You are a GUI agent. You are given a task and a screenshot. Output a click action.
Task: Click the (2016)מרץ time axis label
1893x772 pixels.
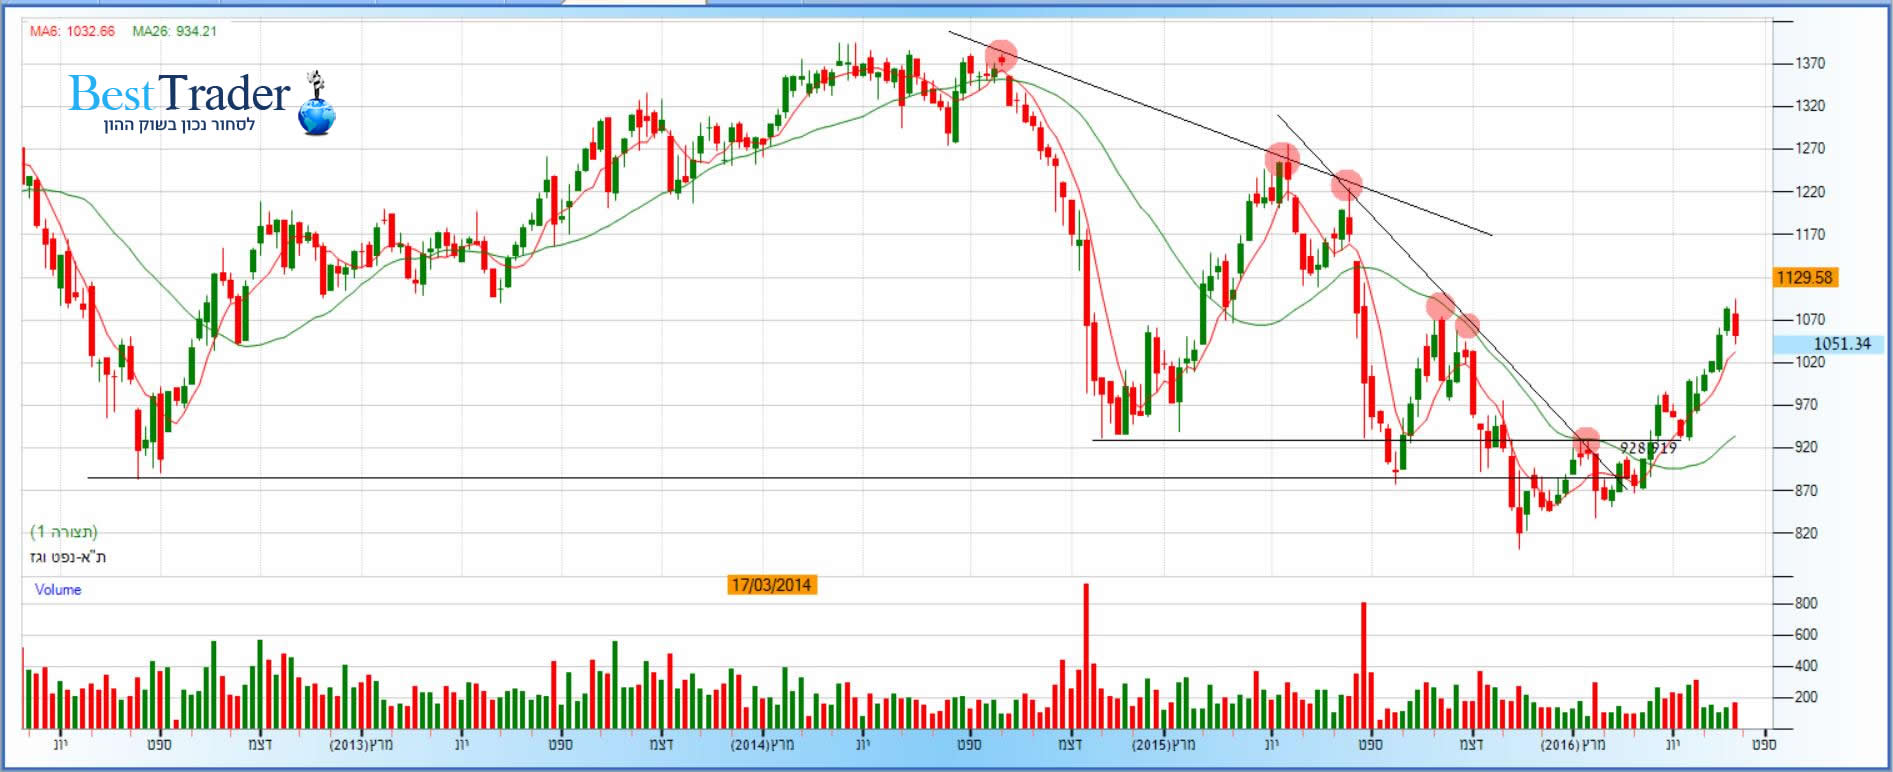click(1573, 745)
